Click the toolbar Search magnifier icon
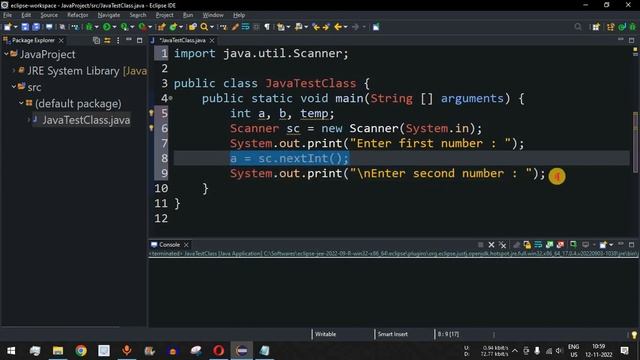 click(204, 27)
